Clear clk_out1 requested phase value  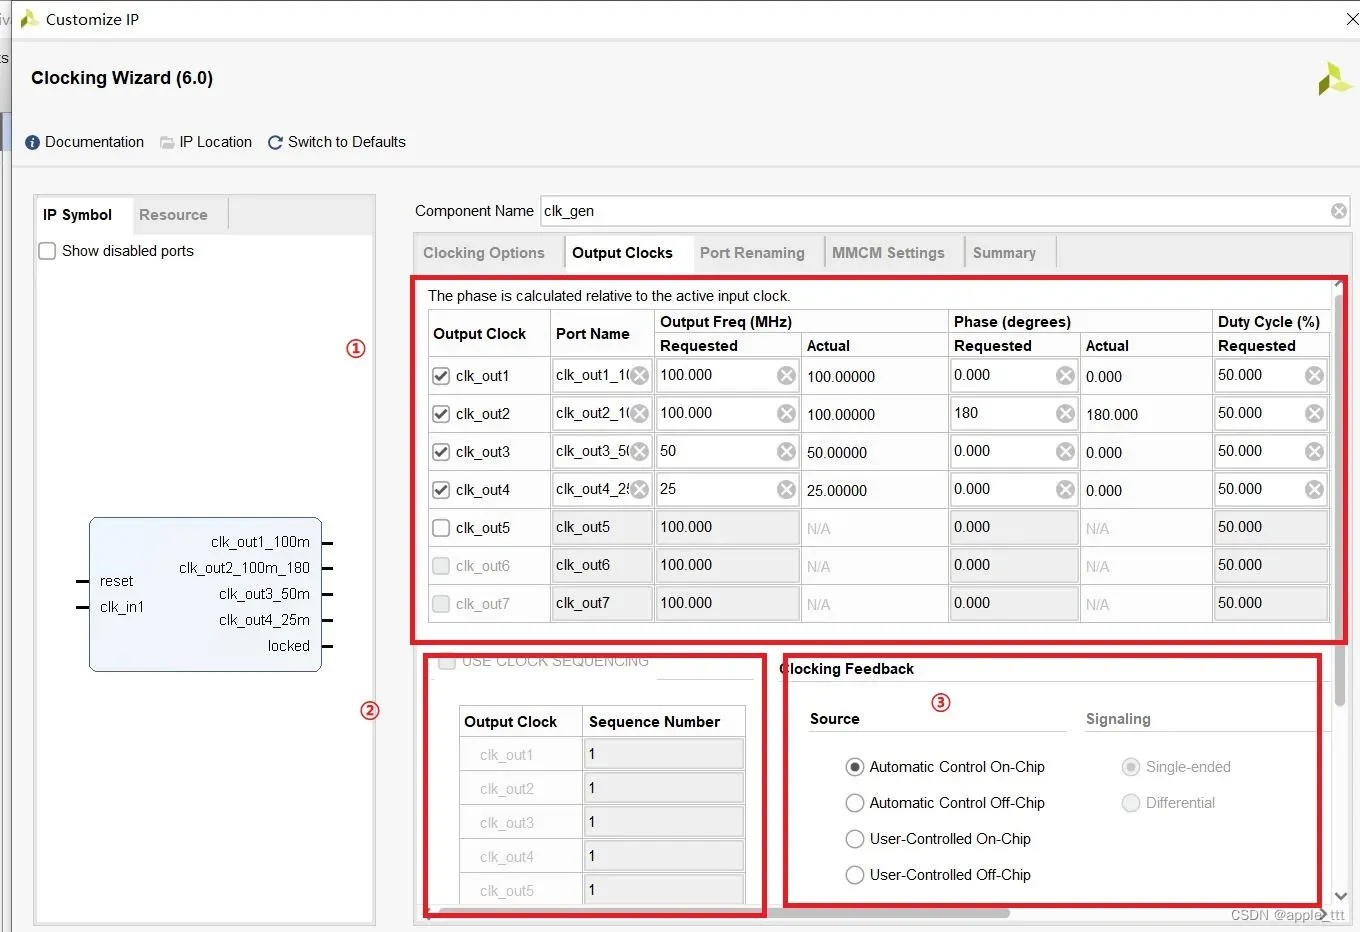[x=1066, y=376]
